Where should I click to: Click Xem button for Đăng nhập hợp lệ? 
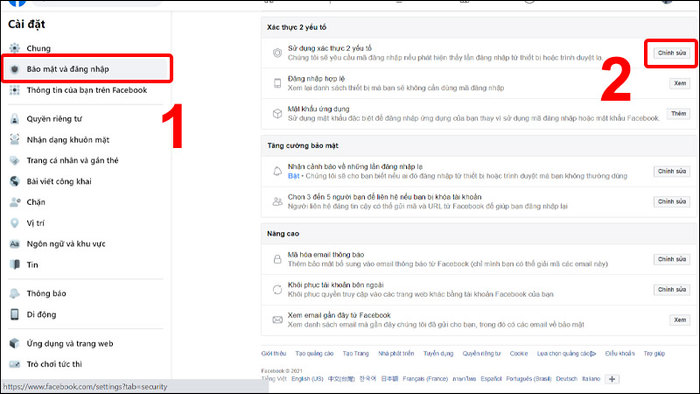679,83
